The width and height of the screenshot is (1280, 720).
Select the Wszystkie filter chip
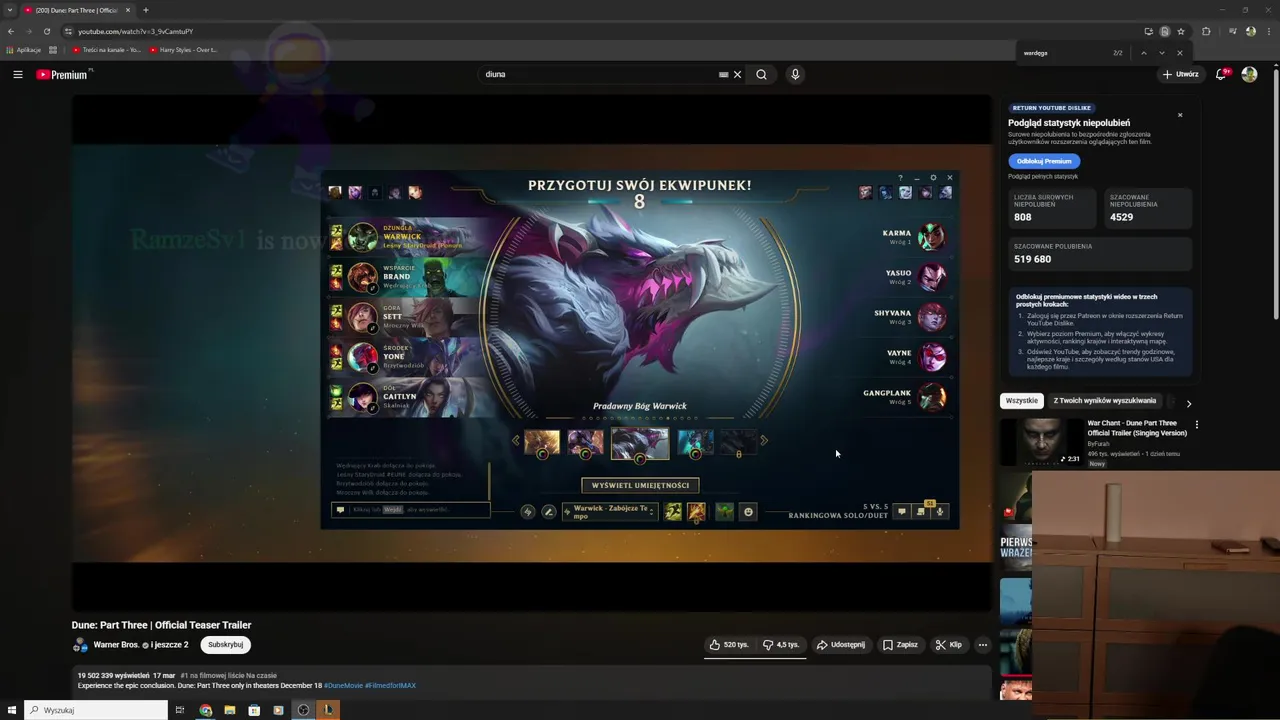point(1021,401)
